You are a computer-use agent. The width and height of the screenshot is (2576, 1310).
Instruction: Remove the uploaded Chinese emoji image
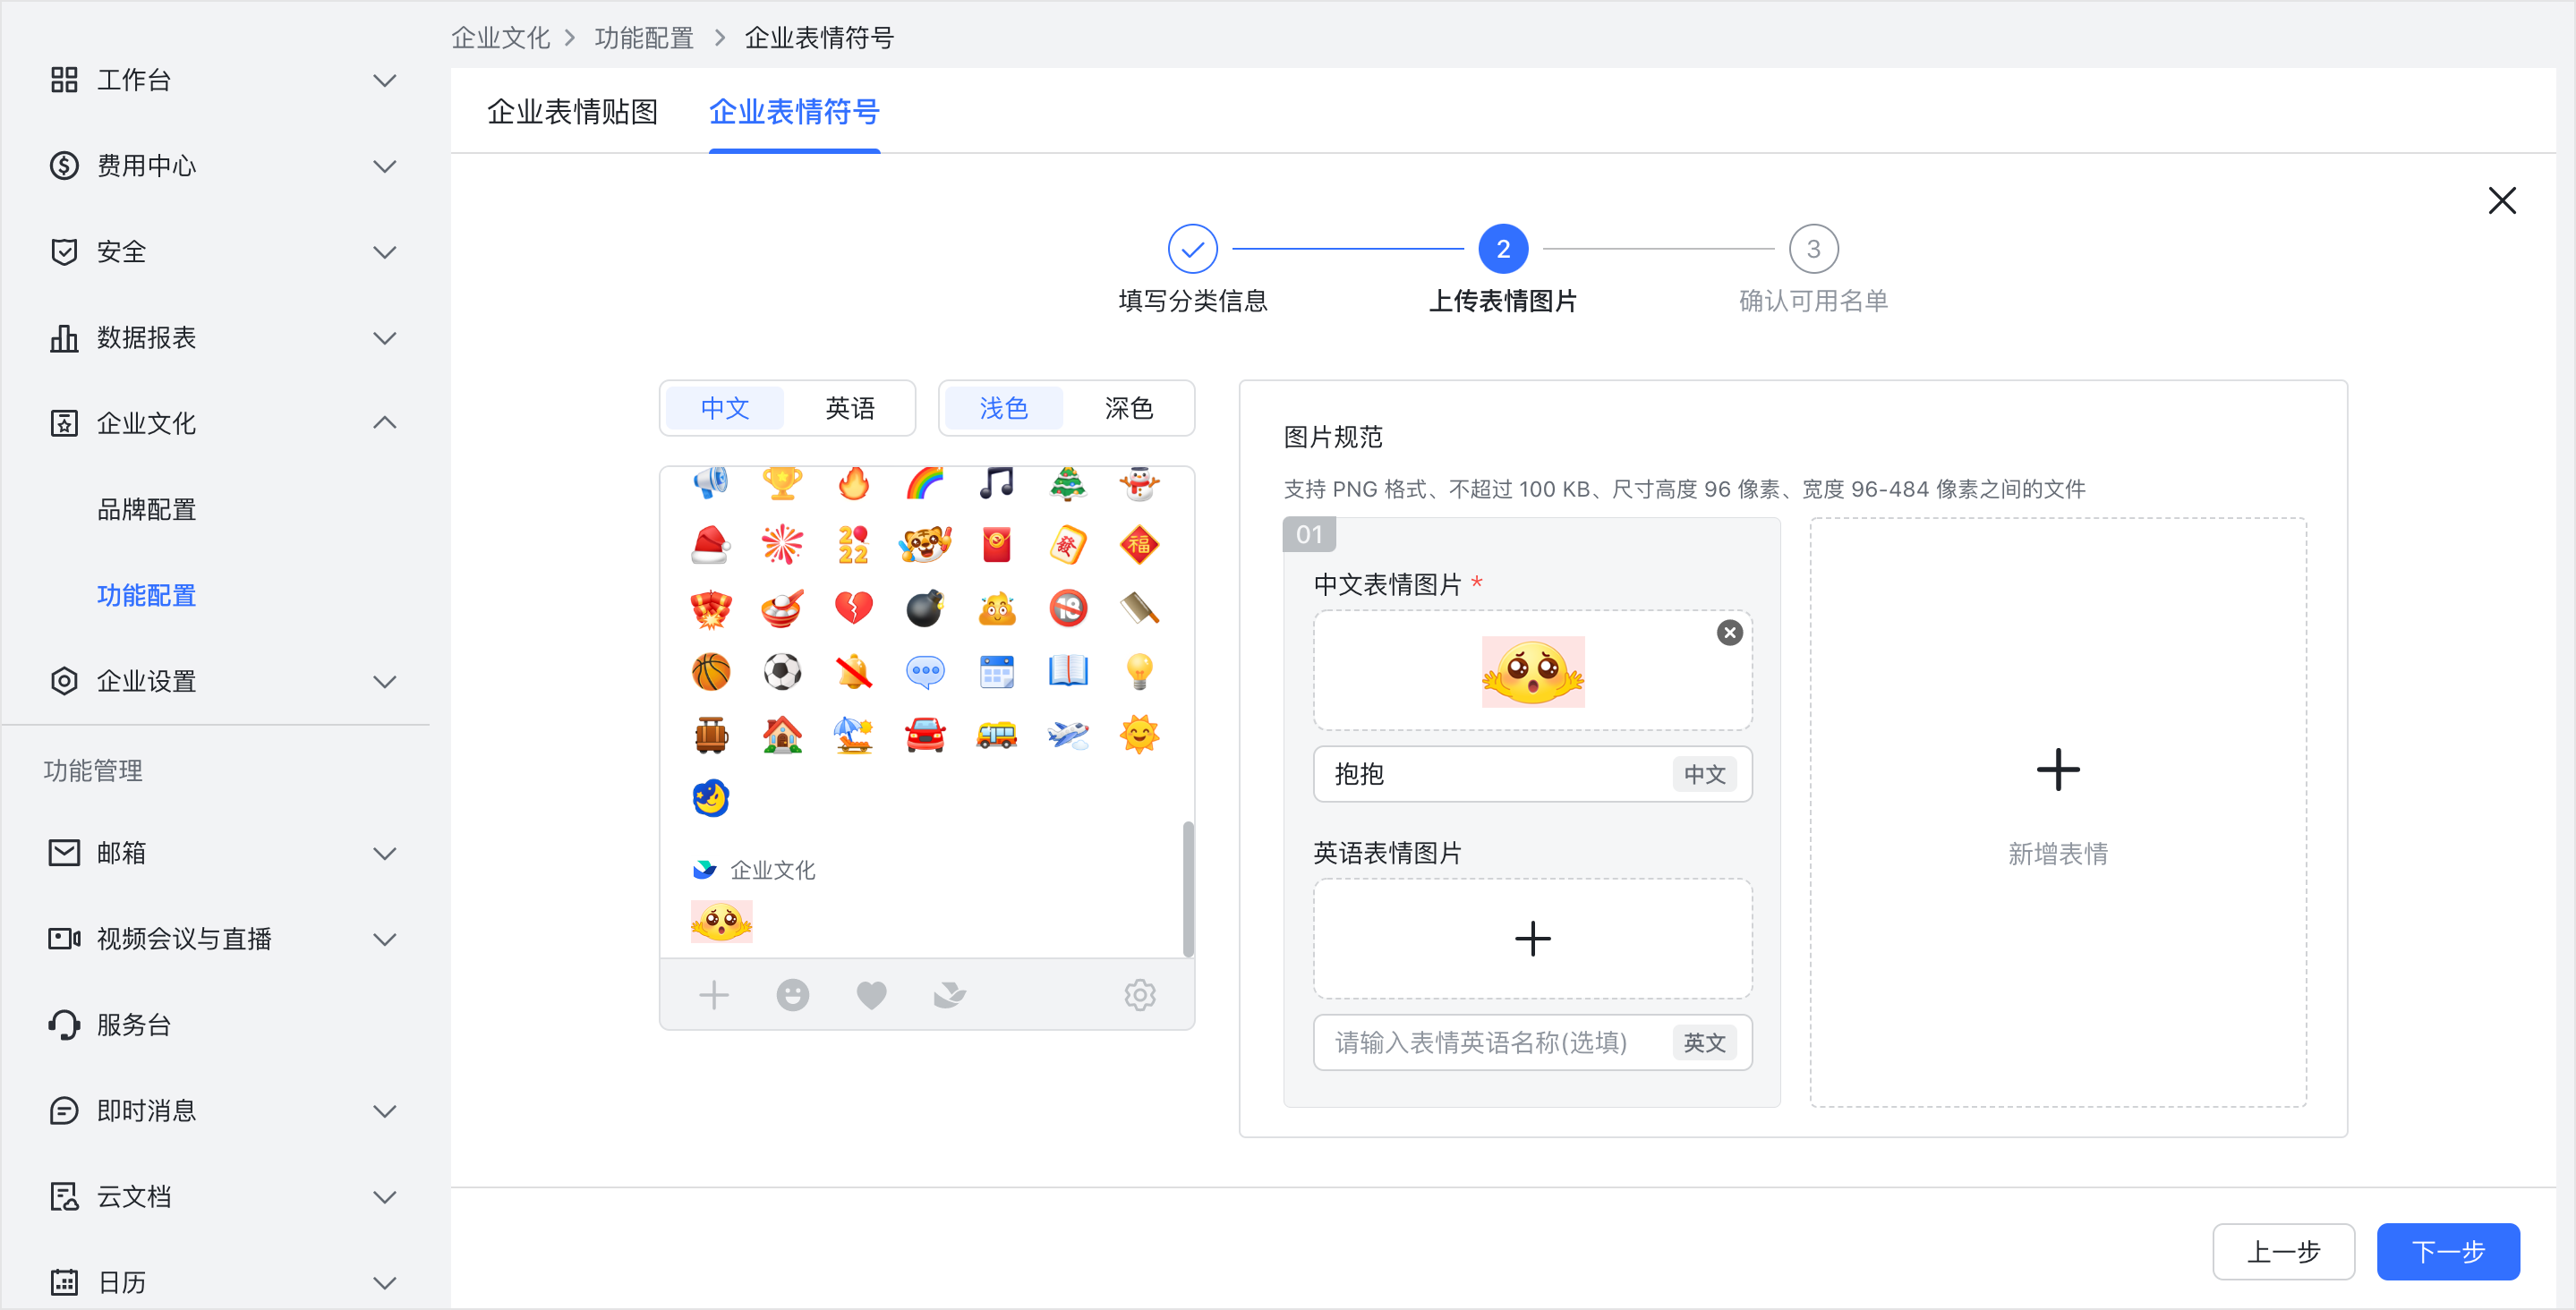[1729, 633]
